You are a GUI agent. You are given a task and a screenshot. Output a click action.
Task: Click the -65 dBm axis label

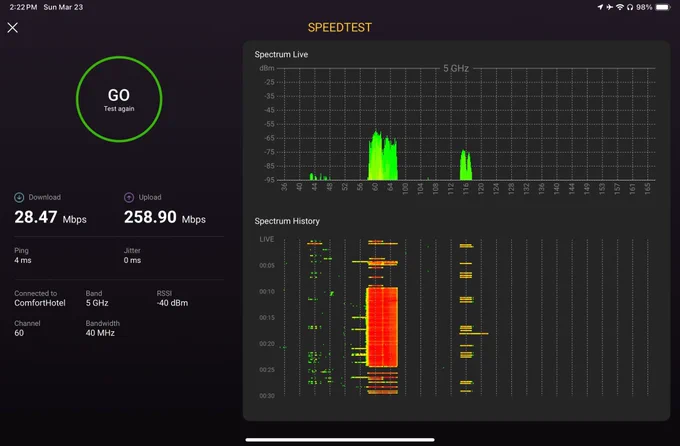point(269,138)
